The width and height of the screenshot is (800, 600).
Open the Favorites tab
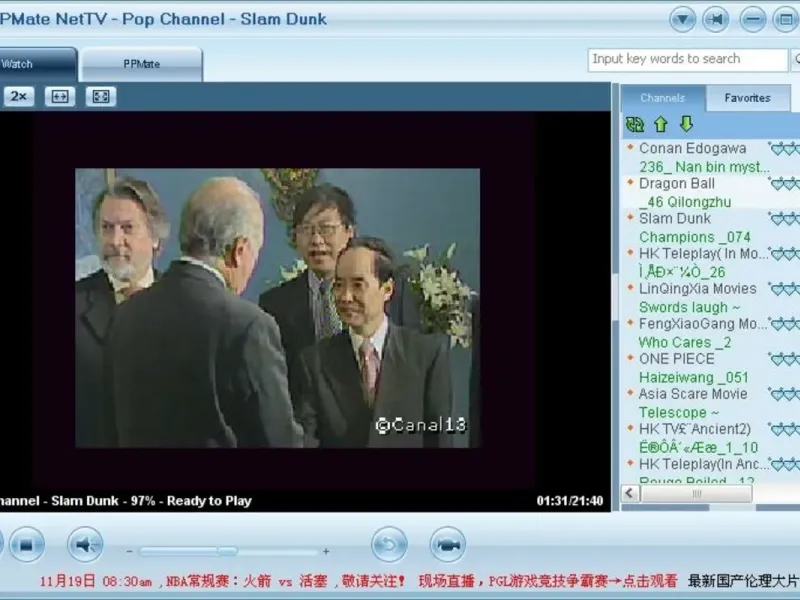747,98
